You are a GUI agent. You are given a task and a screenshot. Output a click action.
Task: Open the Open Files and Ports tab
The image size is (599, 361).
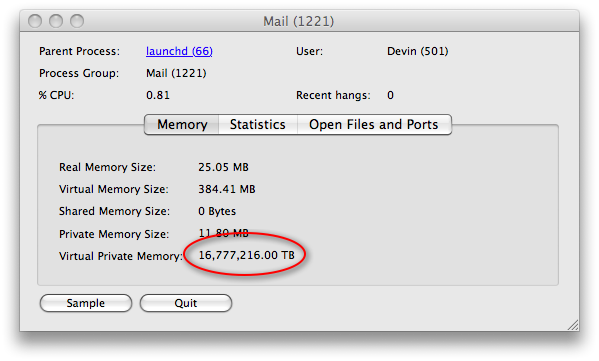click(374, 125)
